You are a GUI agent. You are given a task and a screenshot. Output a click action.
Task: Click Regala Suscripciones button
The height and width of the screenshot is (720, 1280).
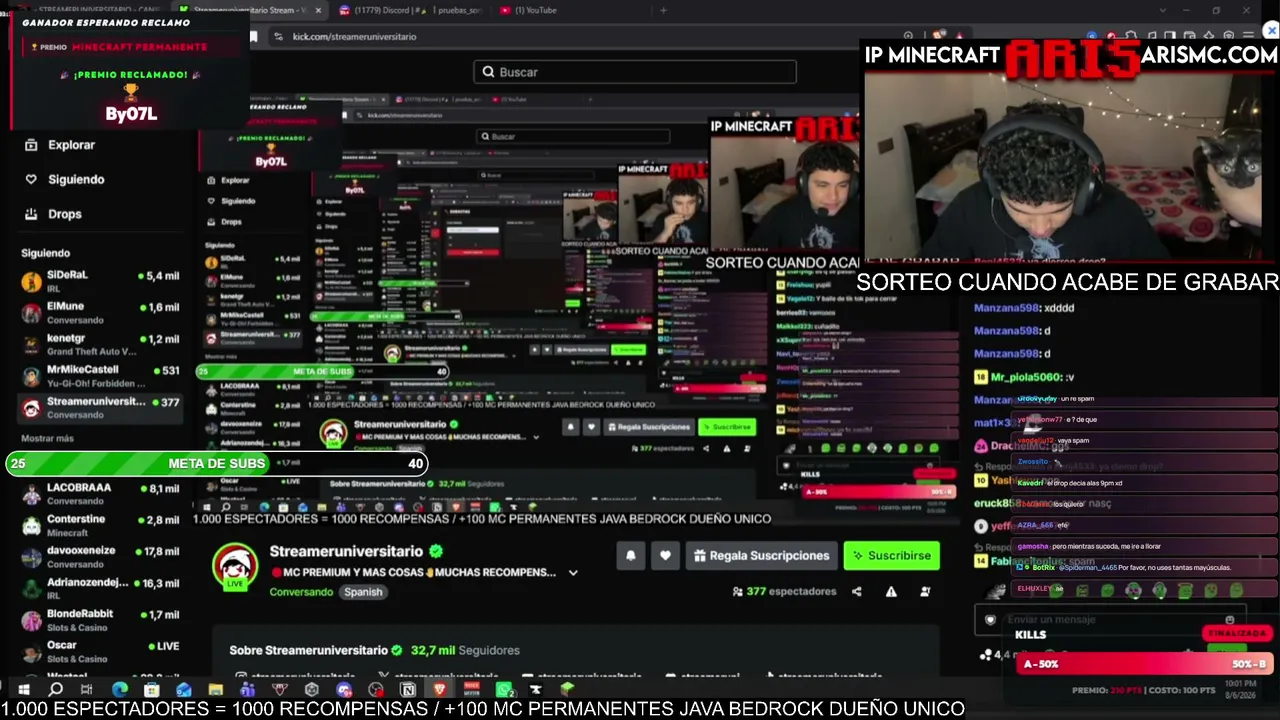(x=762, y=555)
